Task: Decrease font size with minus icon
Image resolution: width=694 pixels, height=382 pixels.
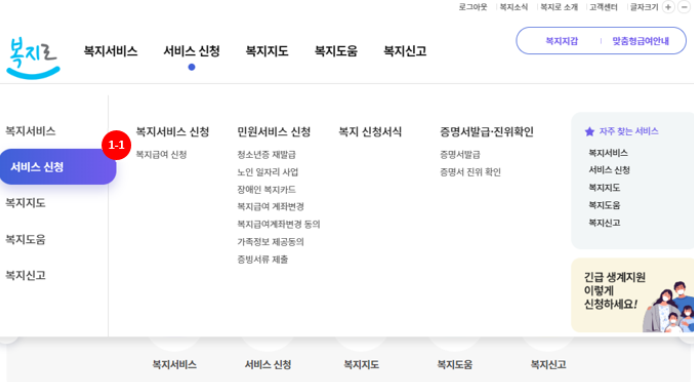Action: coord(684,7)
